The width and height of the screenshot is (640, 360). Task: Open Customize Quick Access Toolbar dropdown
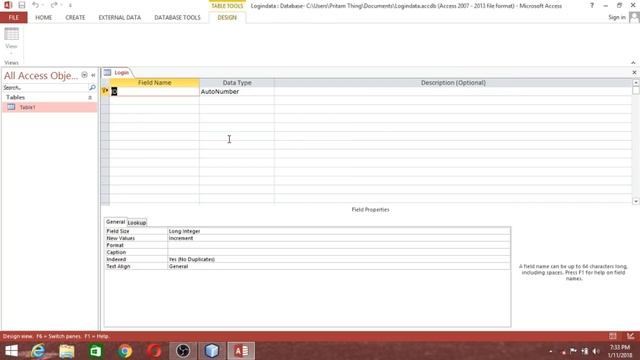70,6
